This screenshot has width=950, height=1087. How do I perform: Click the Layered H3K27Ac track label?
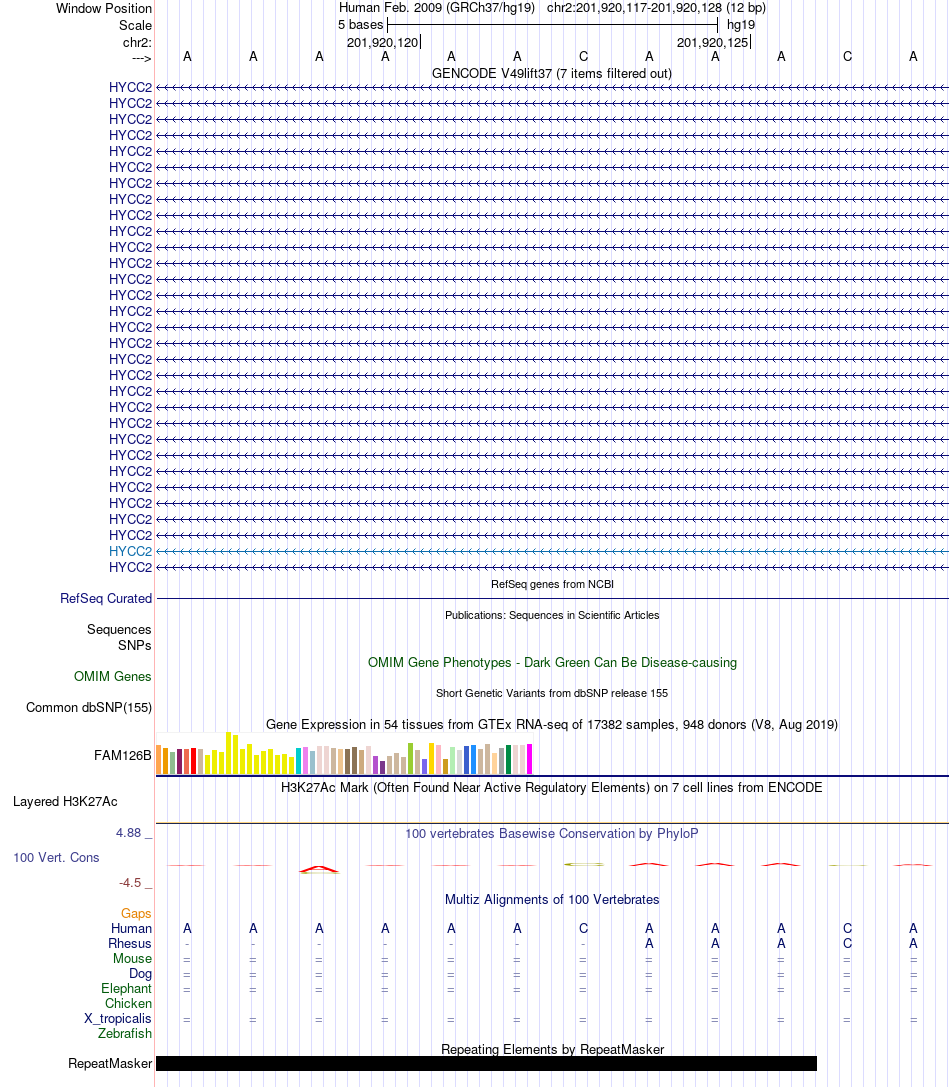[x=65, y=801]
